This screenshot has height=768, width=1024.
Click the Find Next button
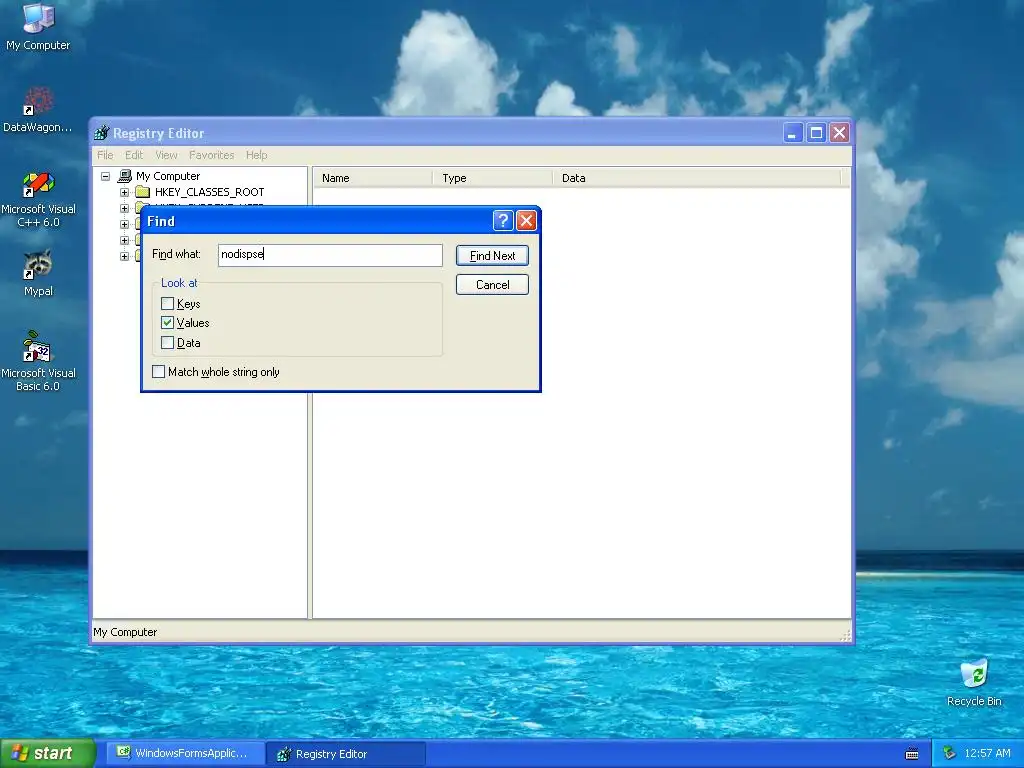click(x=492, y=255)
